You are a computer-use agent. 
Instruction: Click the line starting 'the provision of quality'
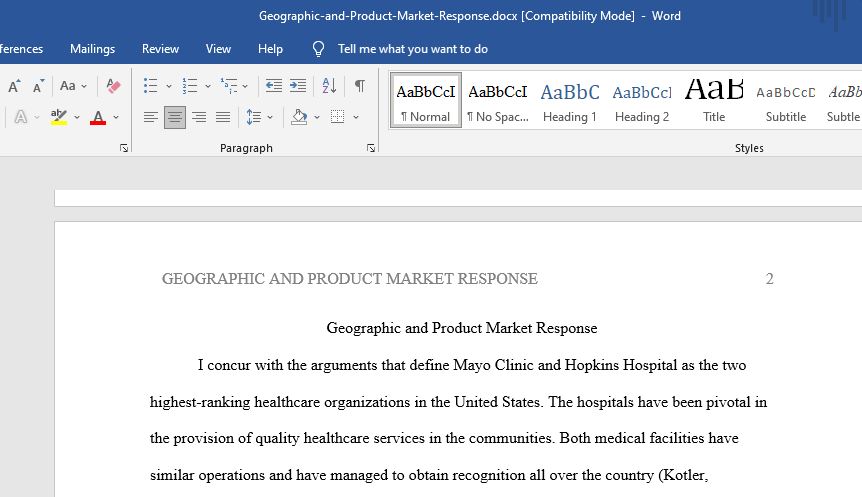pyautogui.click(x=444, y=438)
